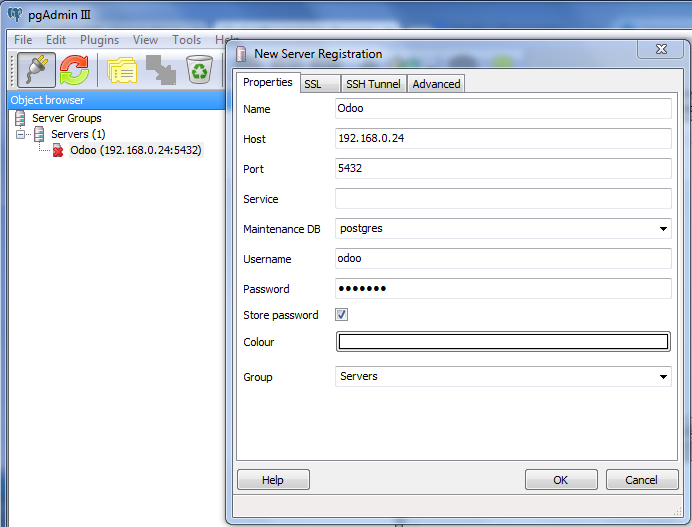The height and width of the screenshot is (527, 692).
Task: Select Server Groups in the tree
Action: click(67, 118)
